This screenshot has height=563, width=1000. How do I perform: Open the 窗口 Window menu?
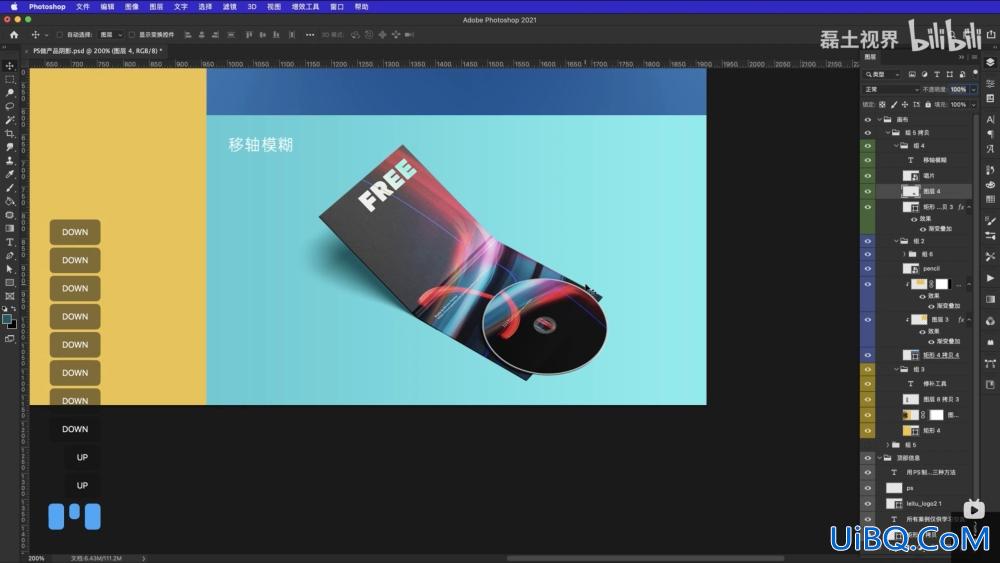tap(337, 6)
